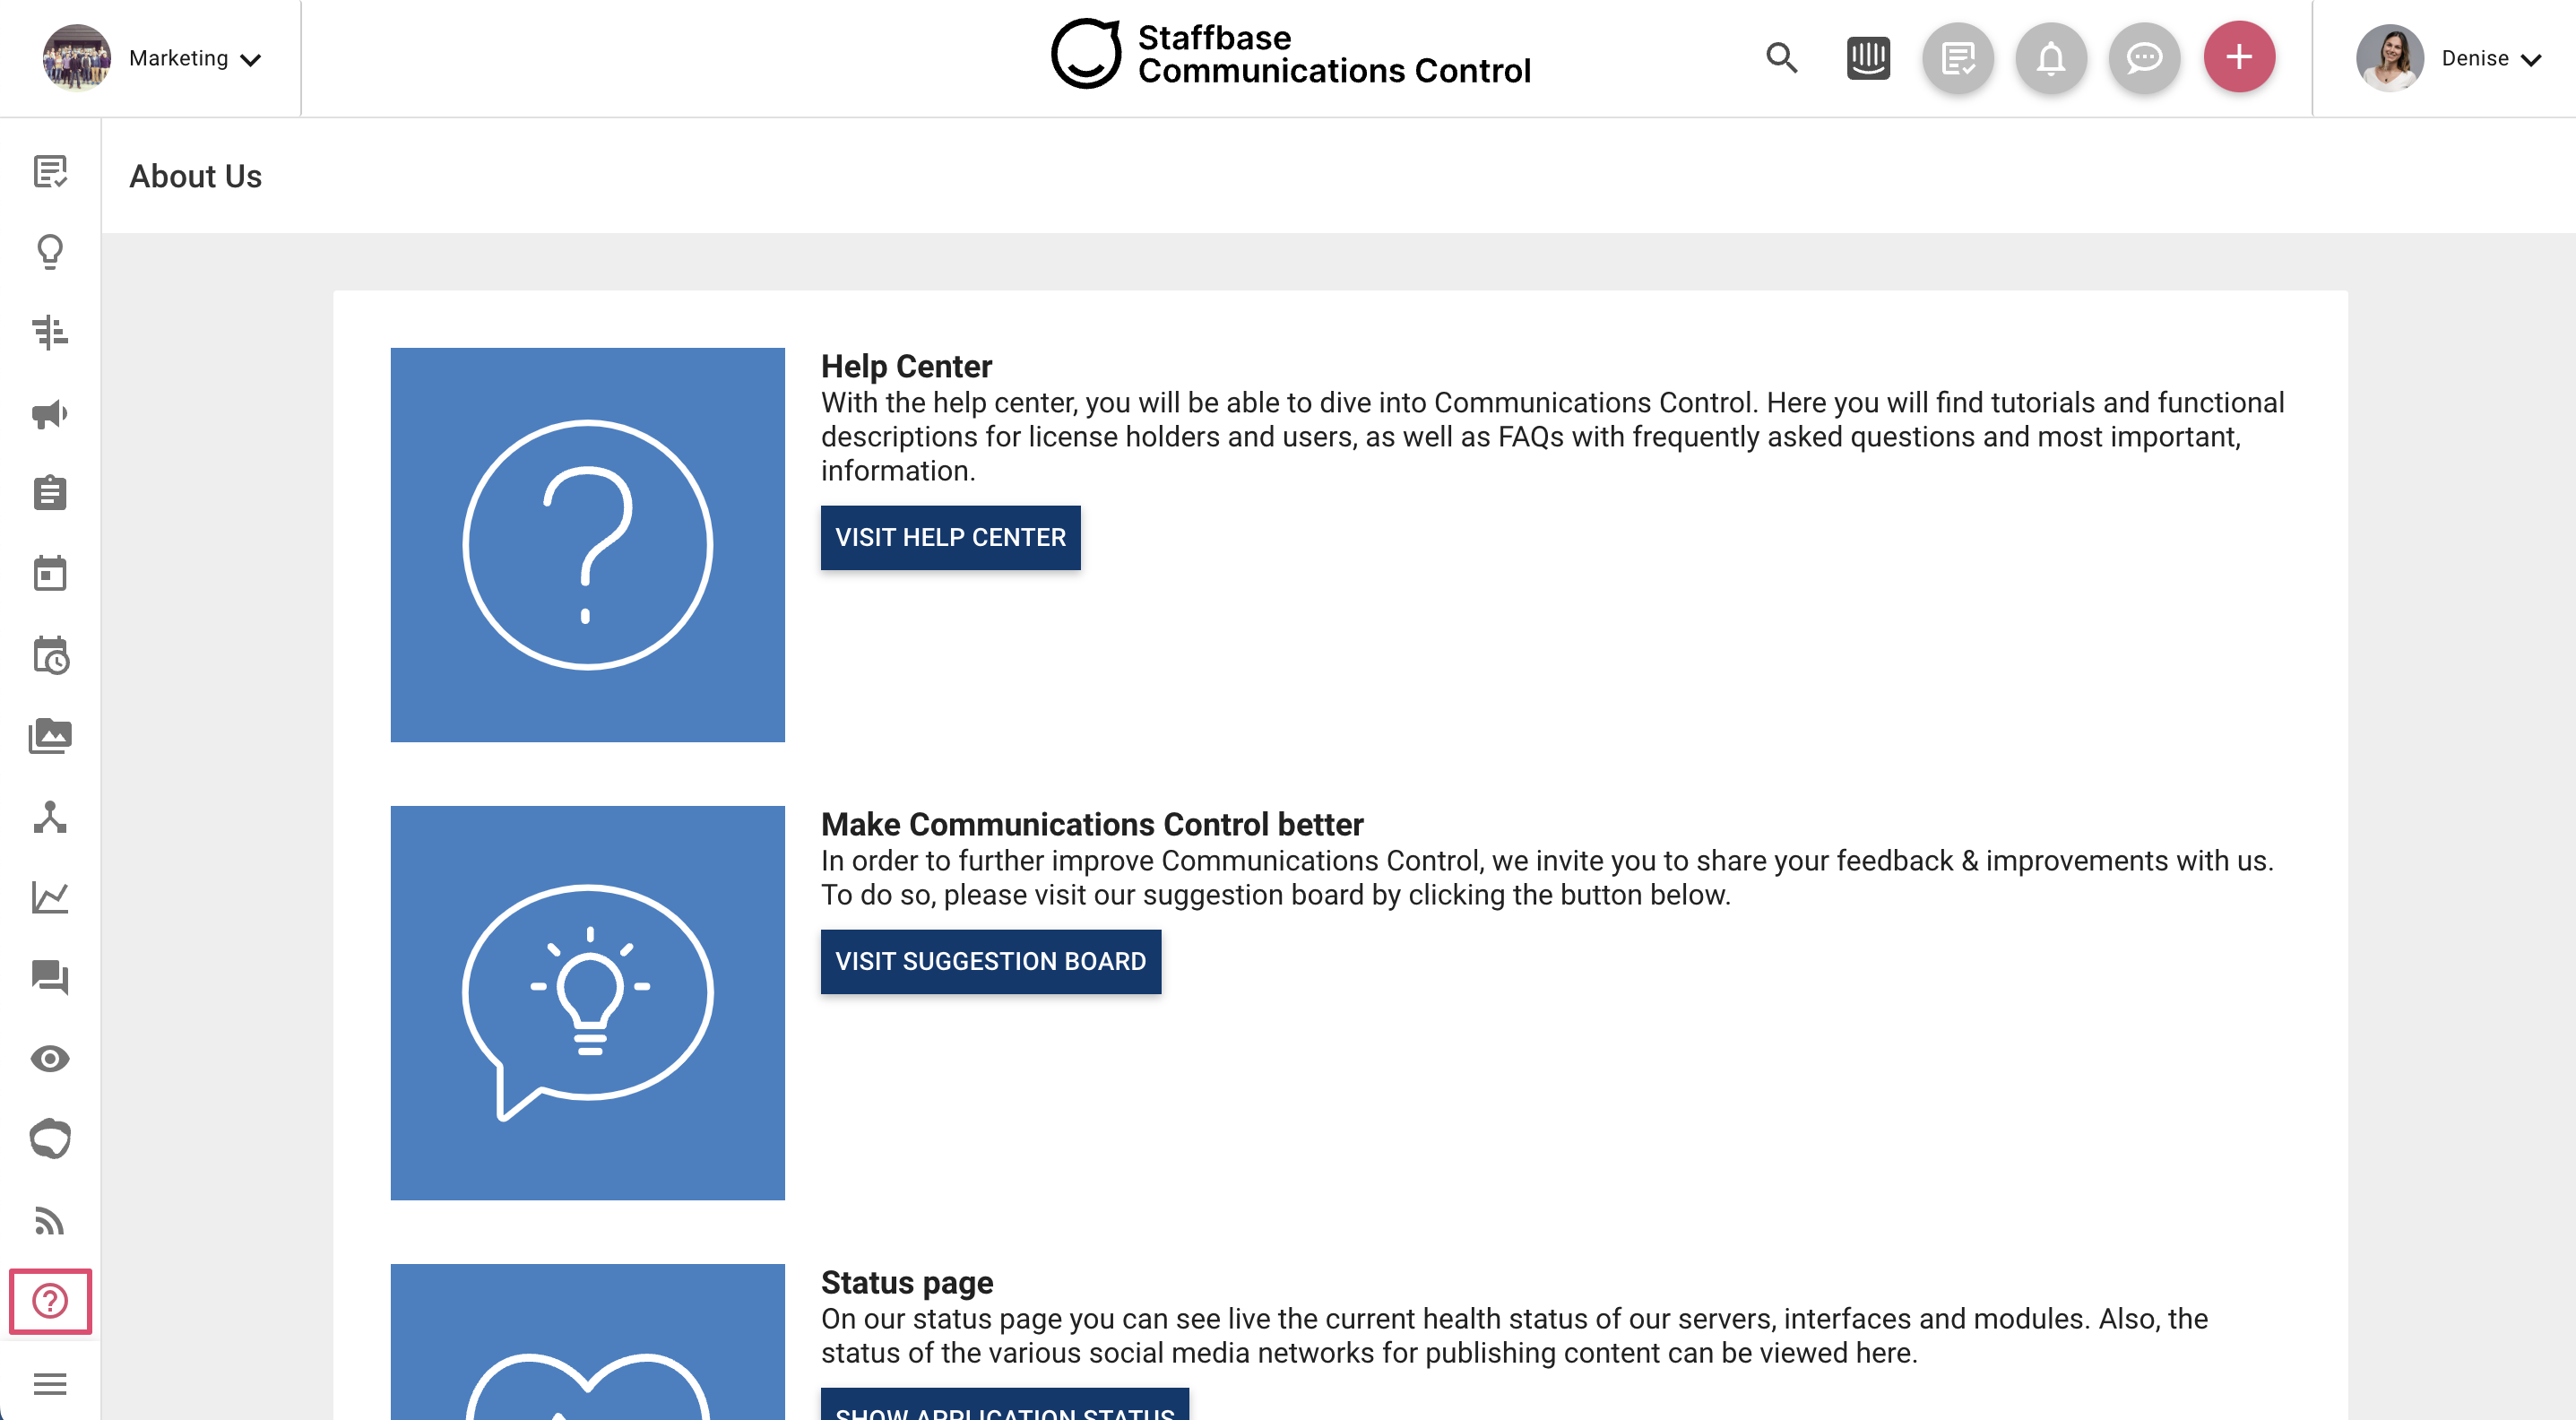Click the Visit Suggestion Board button
Image resolution: width=2576 pixels, height=1420 pixels.
pyautogui.click(x=990, y=962)
